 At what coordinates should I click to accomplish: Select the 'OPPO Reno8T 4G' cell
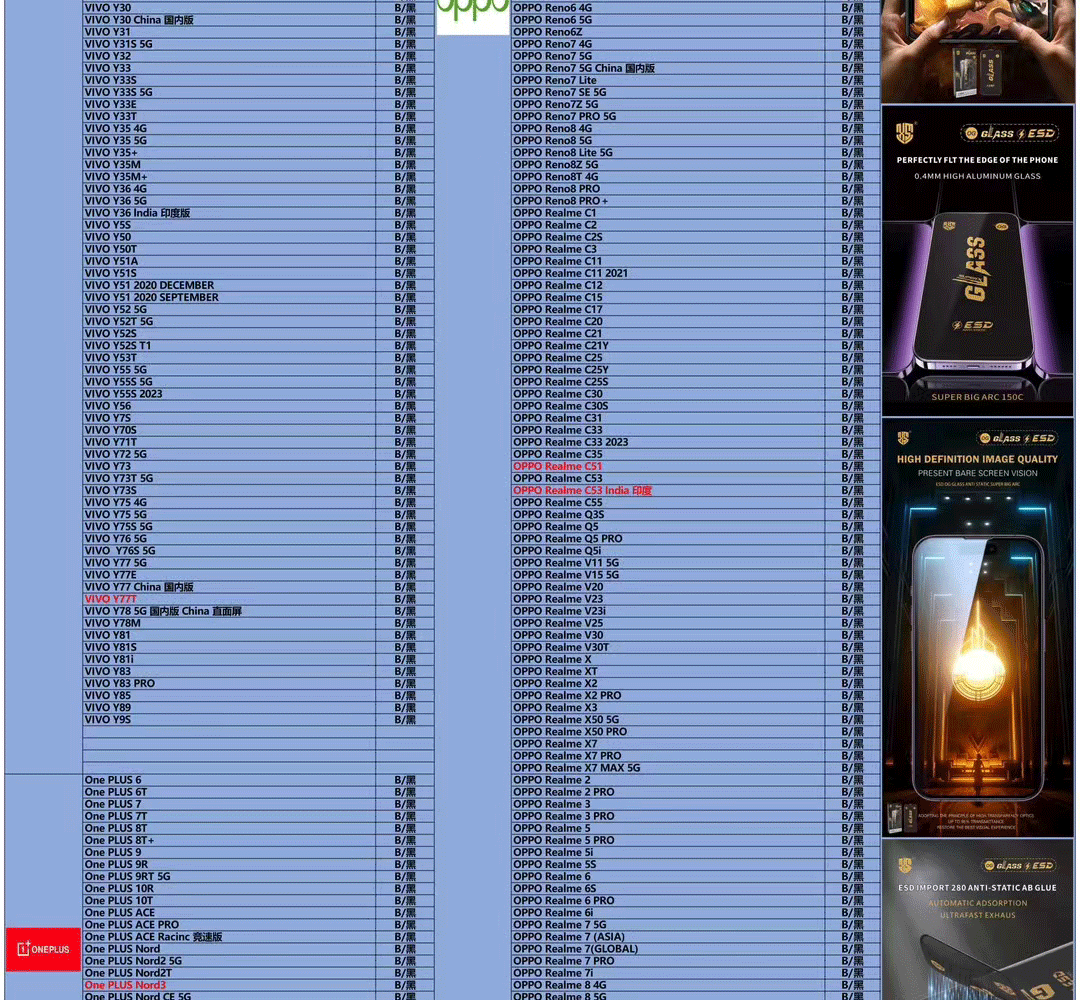(x=668, y=177)
